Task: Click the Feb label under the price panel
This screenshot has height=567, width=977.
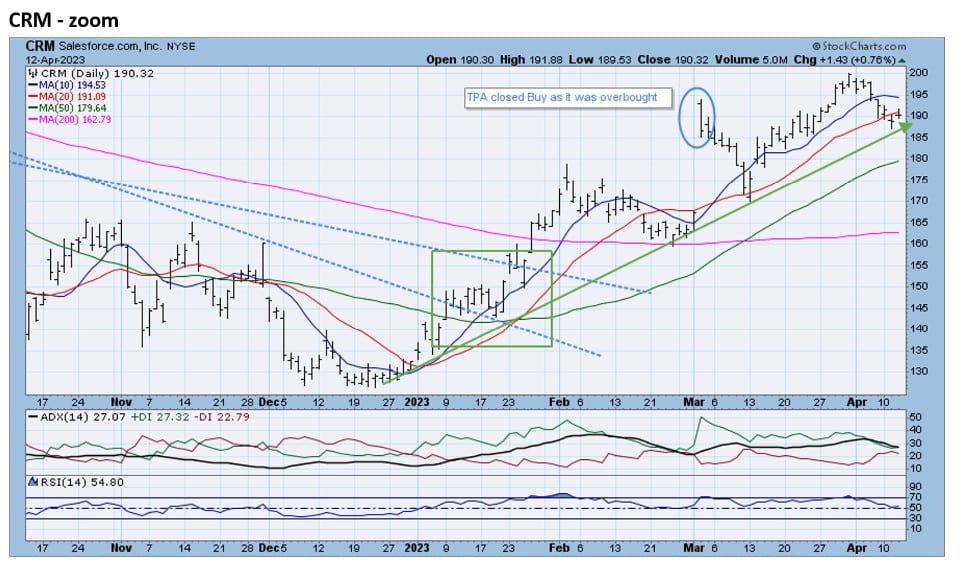Action: [559, 402]
